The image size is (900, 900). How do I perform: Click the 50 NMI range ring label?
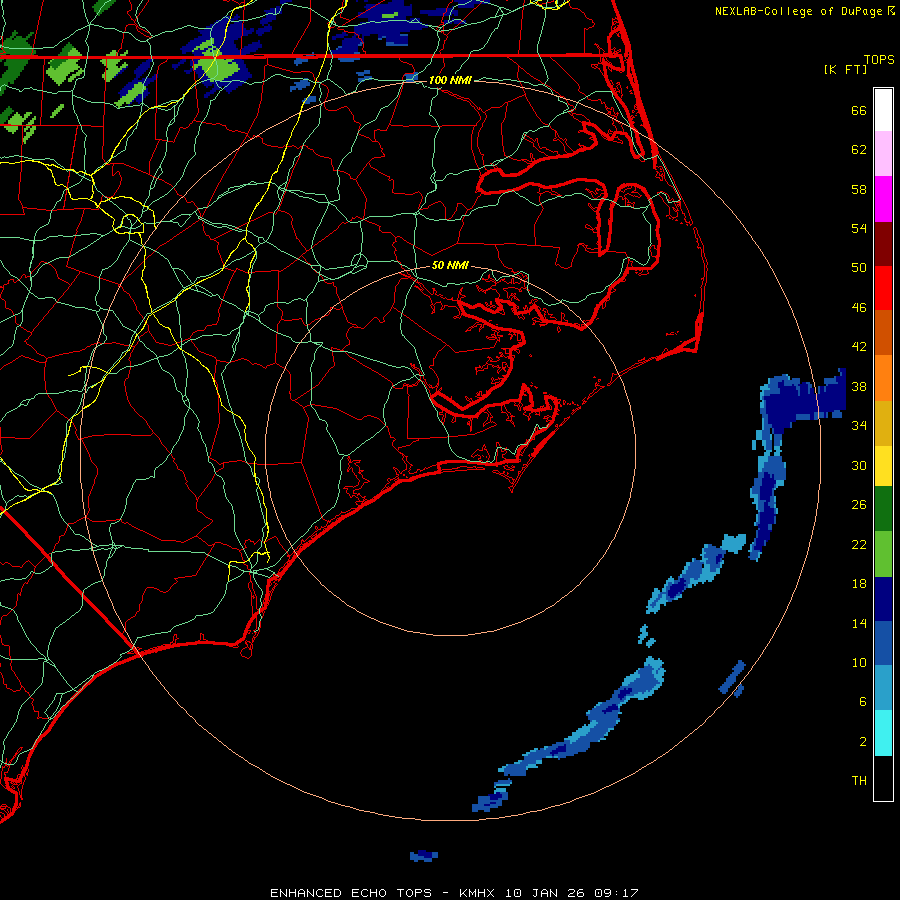click(450, 265)
